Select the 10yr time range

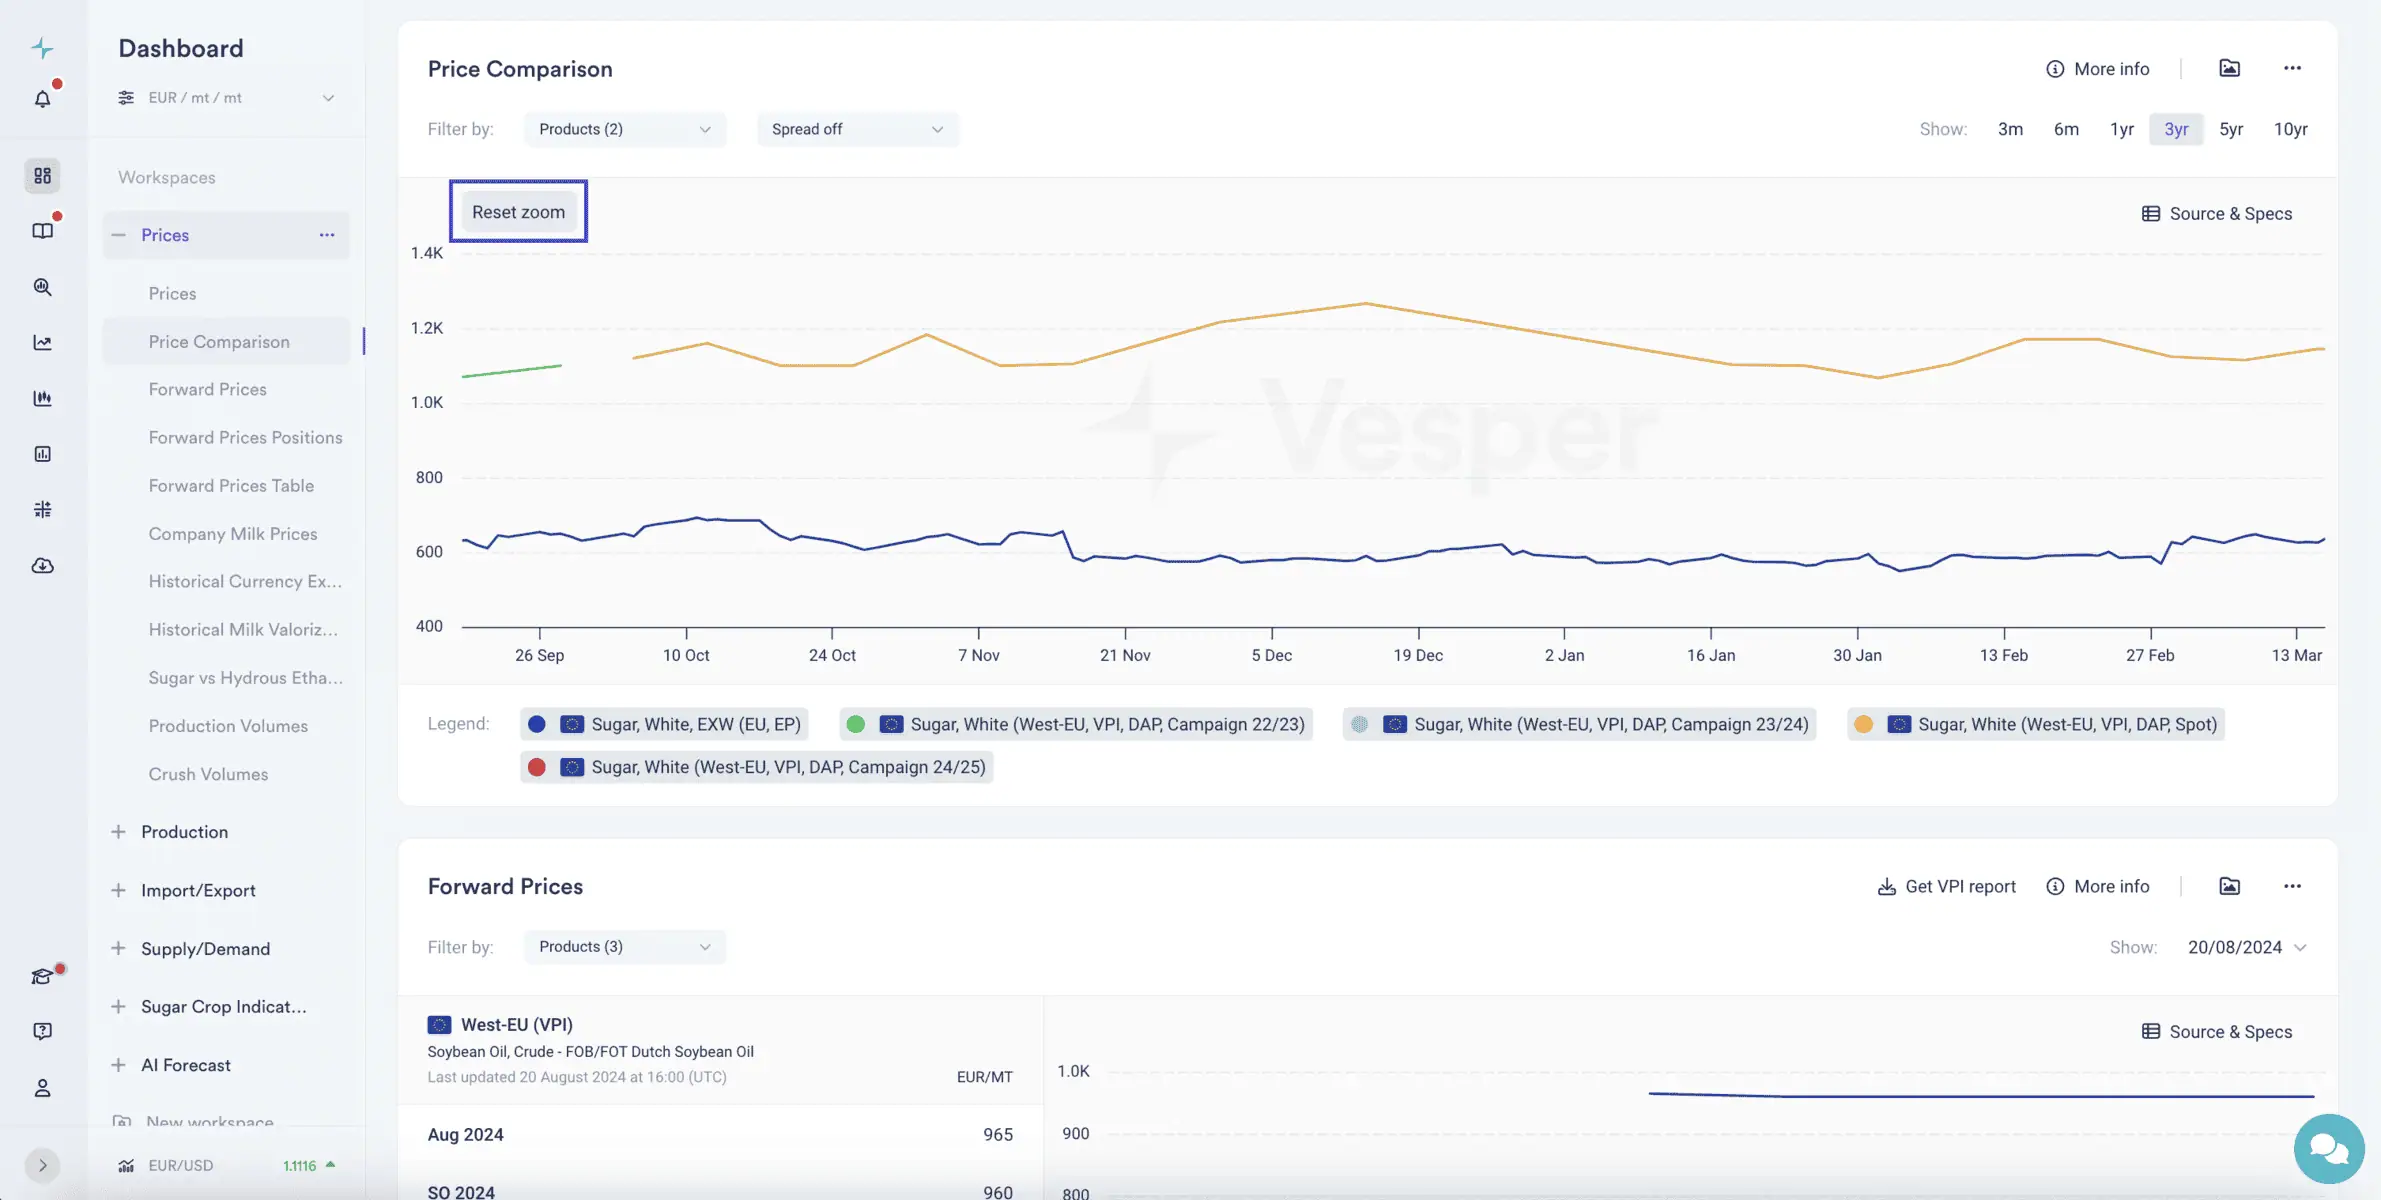[x=2291, y=129]
